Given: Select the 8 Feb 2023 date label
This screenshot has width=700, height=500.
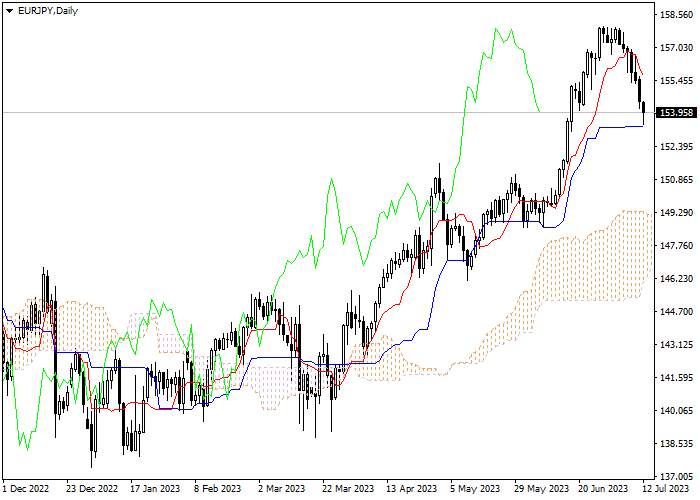Looking at the screenshot, I should 218,488.
